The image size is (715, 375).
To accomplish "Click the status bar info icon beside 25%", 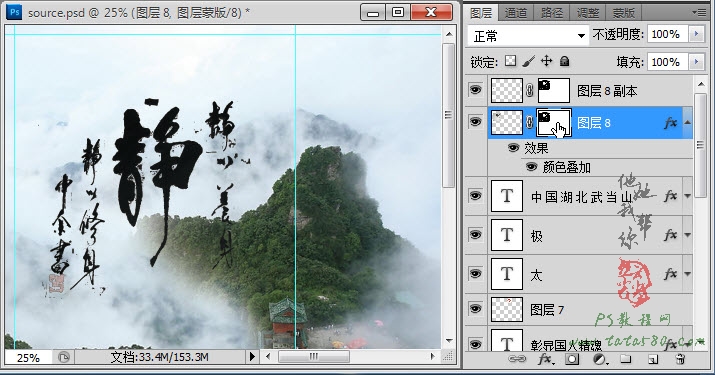I will click(63, 357).
